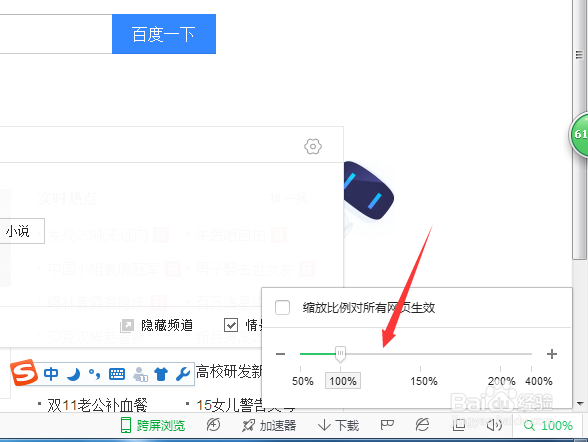Open Sogou skin shirt icon
Screen dimensions: 588x442
[x=161, y=374]
